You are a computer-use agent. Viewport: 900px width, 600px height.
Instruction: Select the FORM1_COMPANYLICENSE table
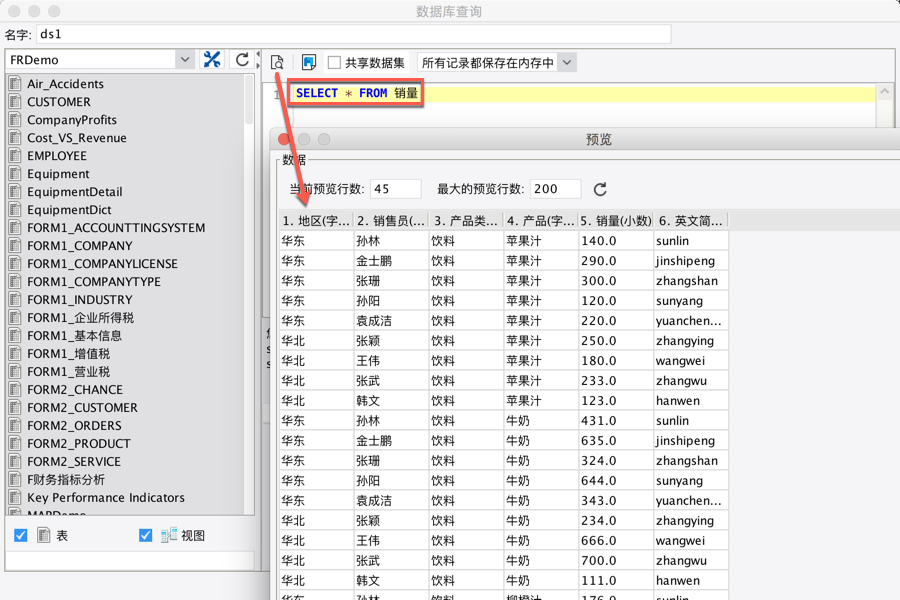(x=102, y=264)
